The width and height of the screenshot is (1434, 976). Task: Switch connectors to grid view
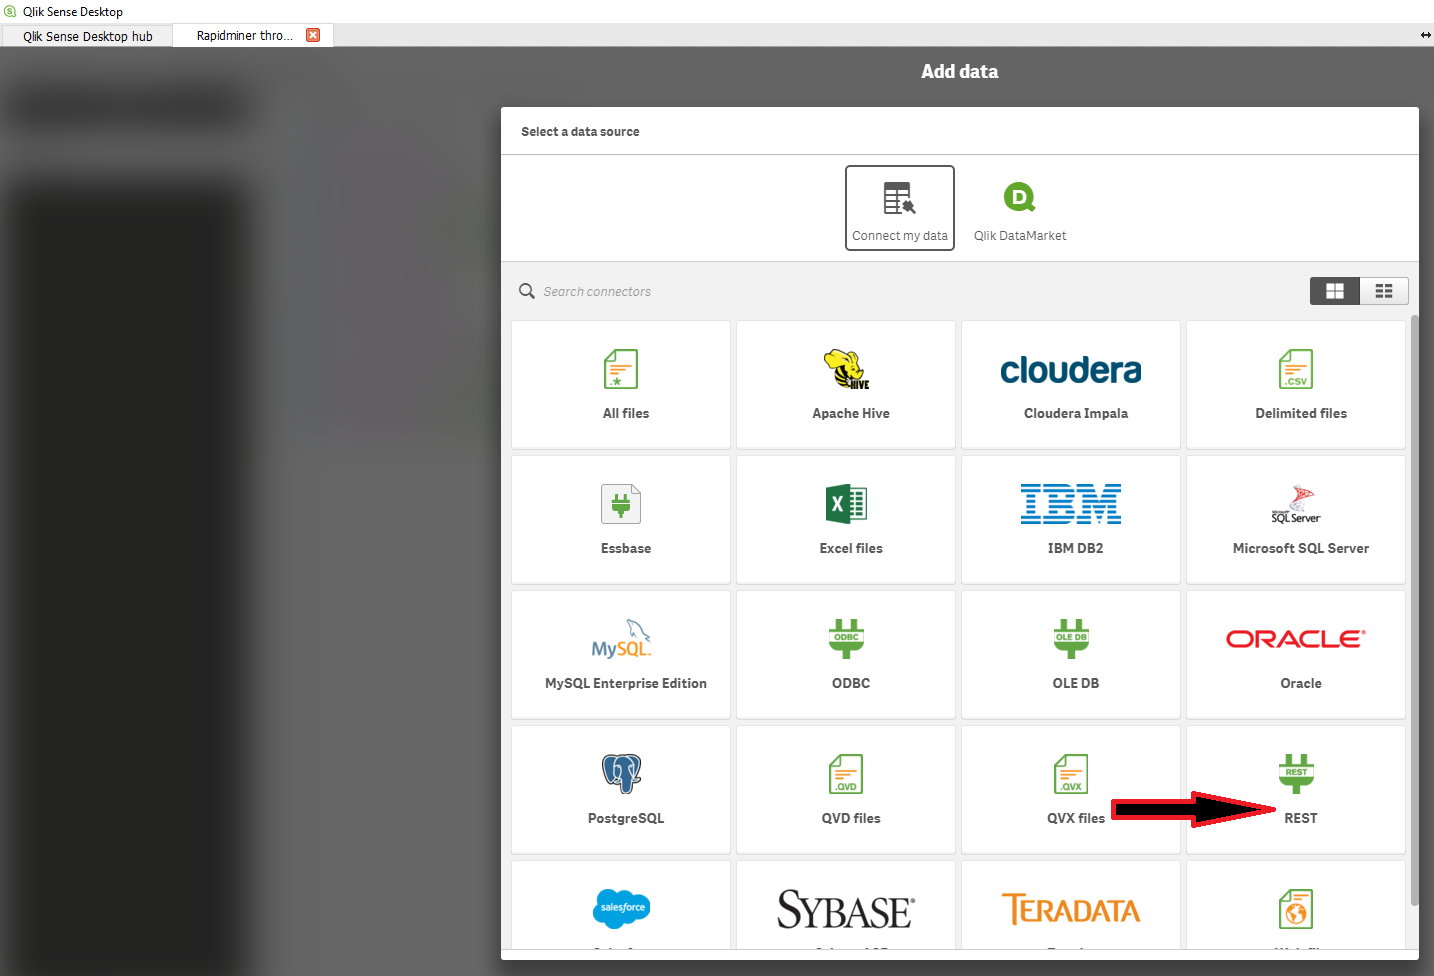click(x=1335, y=291)
